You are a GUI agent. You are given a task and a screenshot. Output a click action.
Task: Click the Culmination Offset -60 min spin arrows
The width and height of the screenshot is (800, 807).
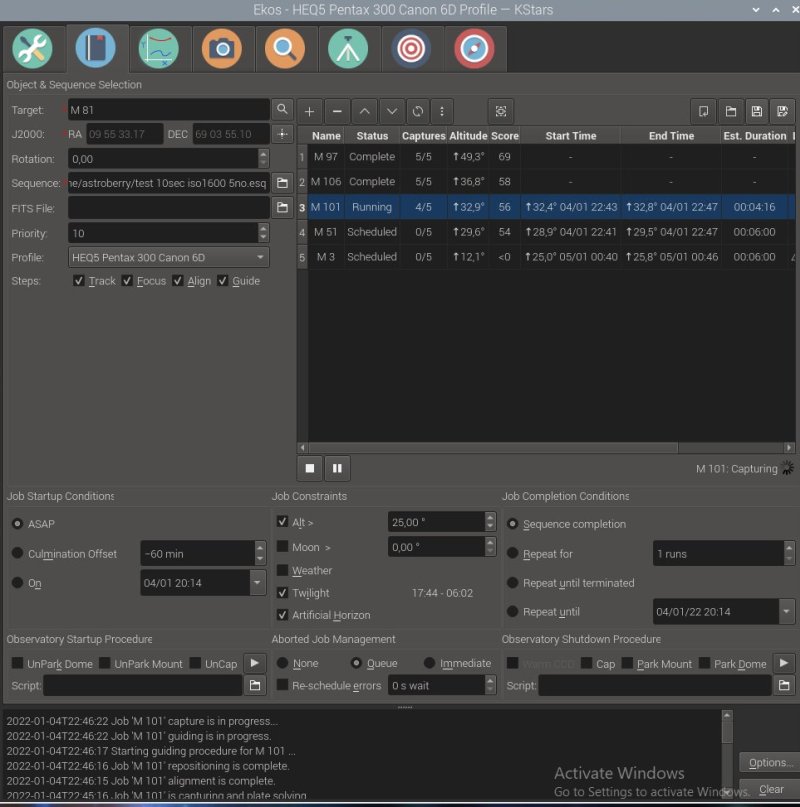(x=260, y=553)
